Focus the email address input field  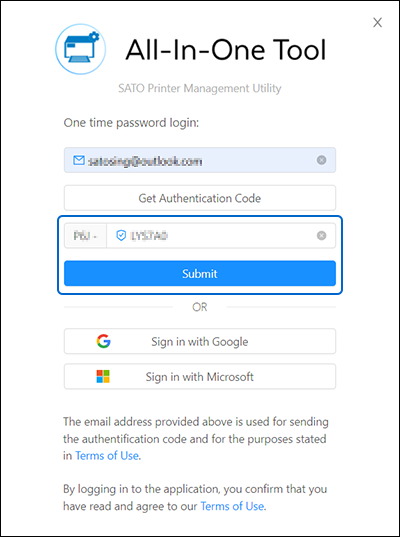click(200, 160)
